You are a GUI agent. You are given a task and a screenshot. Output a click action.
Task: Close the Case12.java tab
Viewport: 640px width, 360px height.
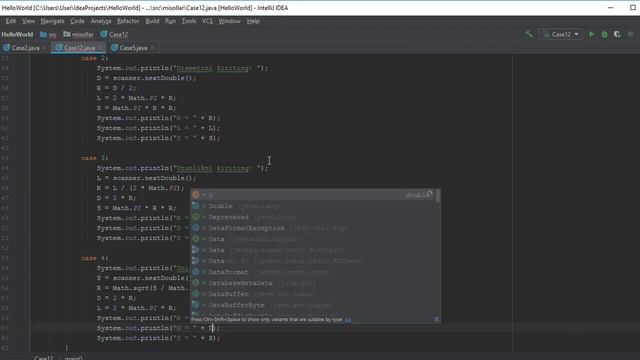[100, 48]
